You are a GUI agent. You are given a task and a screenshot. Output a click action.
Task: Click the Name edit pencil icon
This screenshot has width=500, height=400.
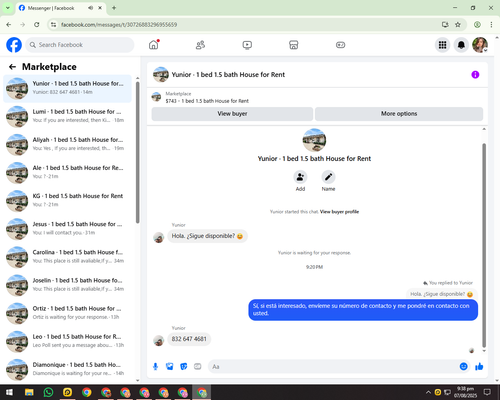[x=328, y=177]
